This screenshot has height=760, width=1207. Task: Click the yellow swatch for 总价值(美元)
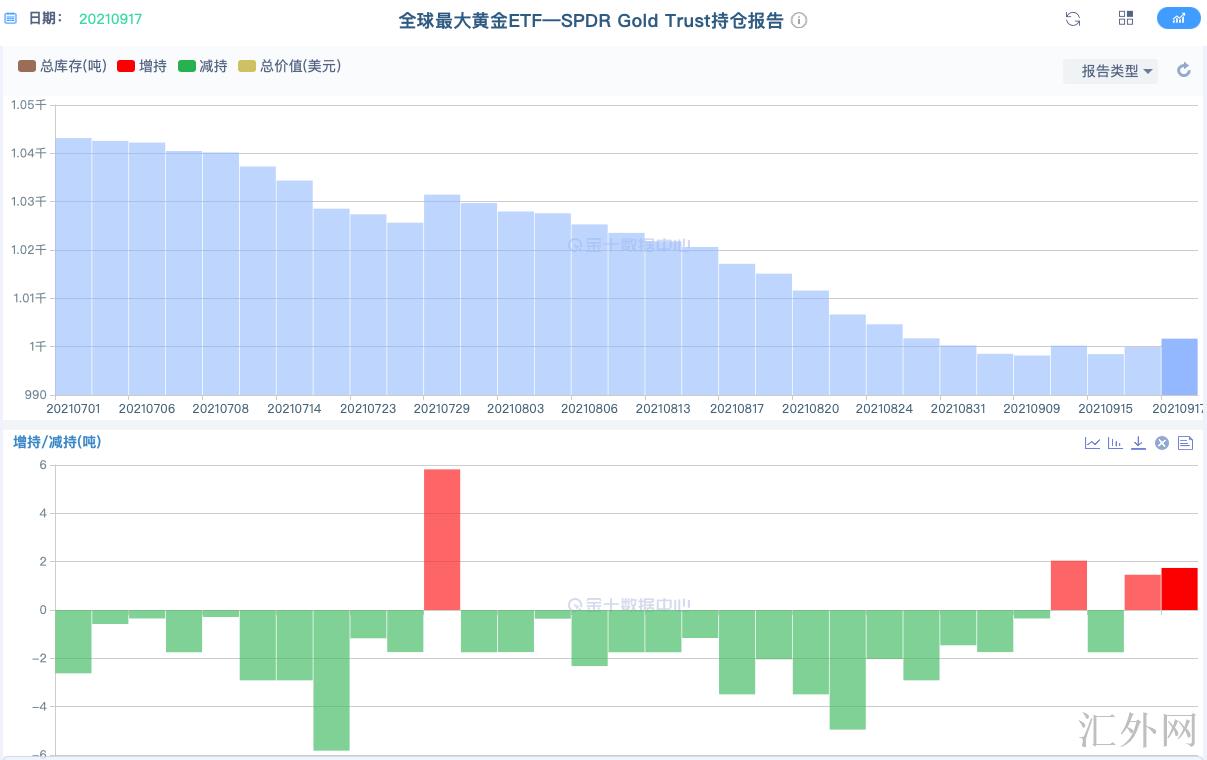click(247, 66)
